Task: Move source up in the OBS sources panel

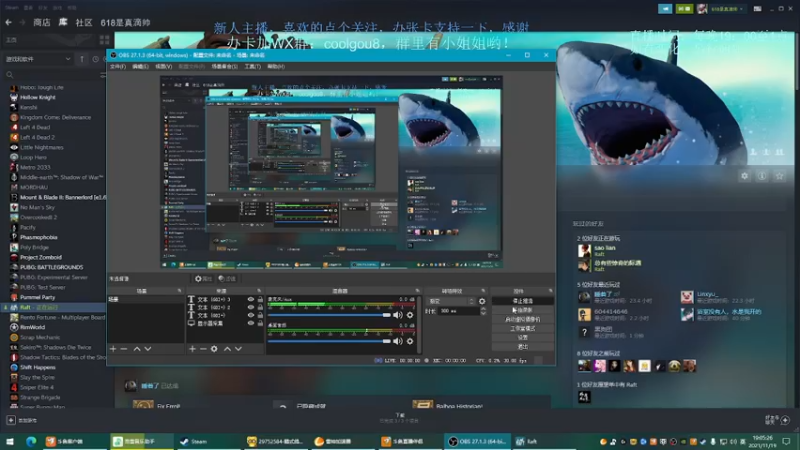Action: pyautogui.click(x=228, y=349)
